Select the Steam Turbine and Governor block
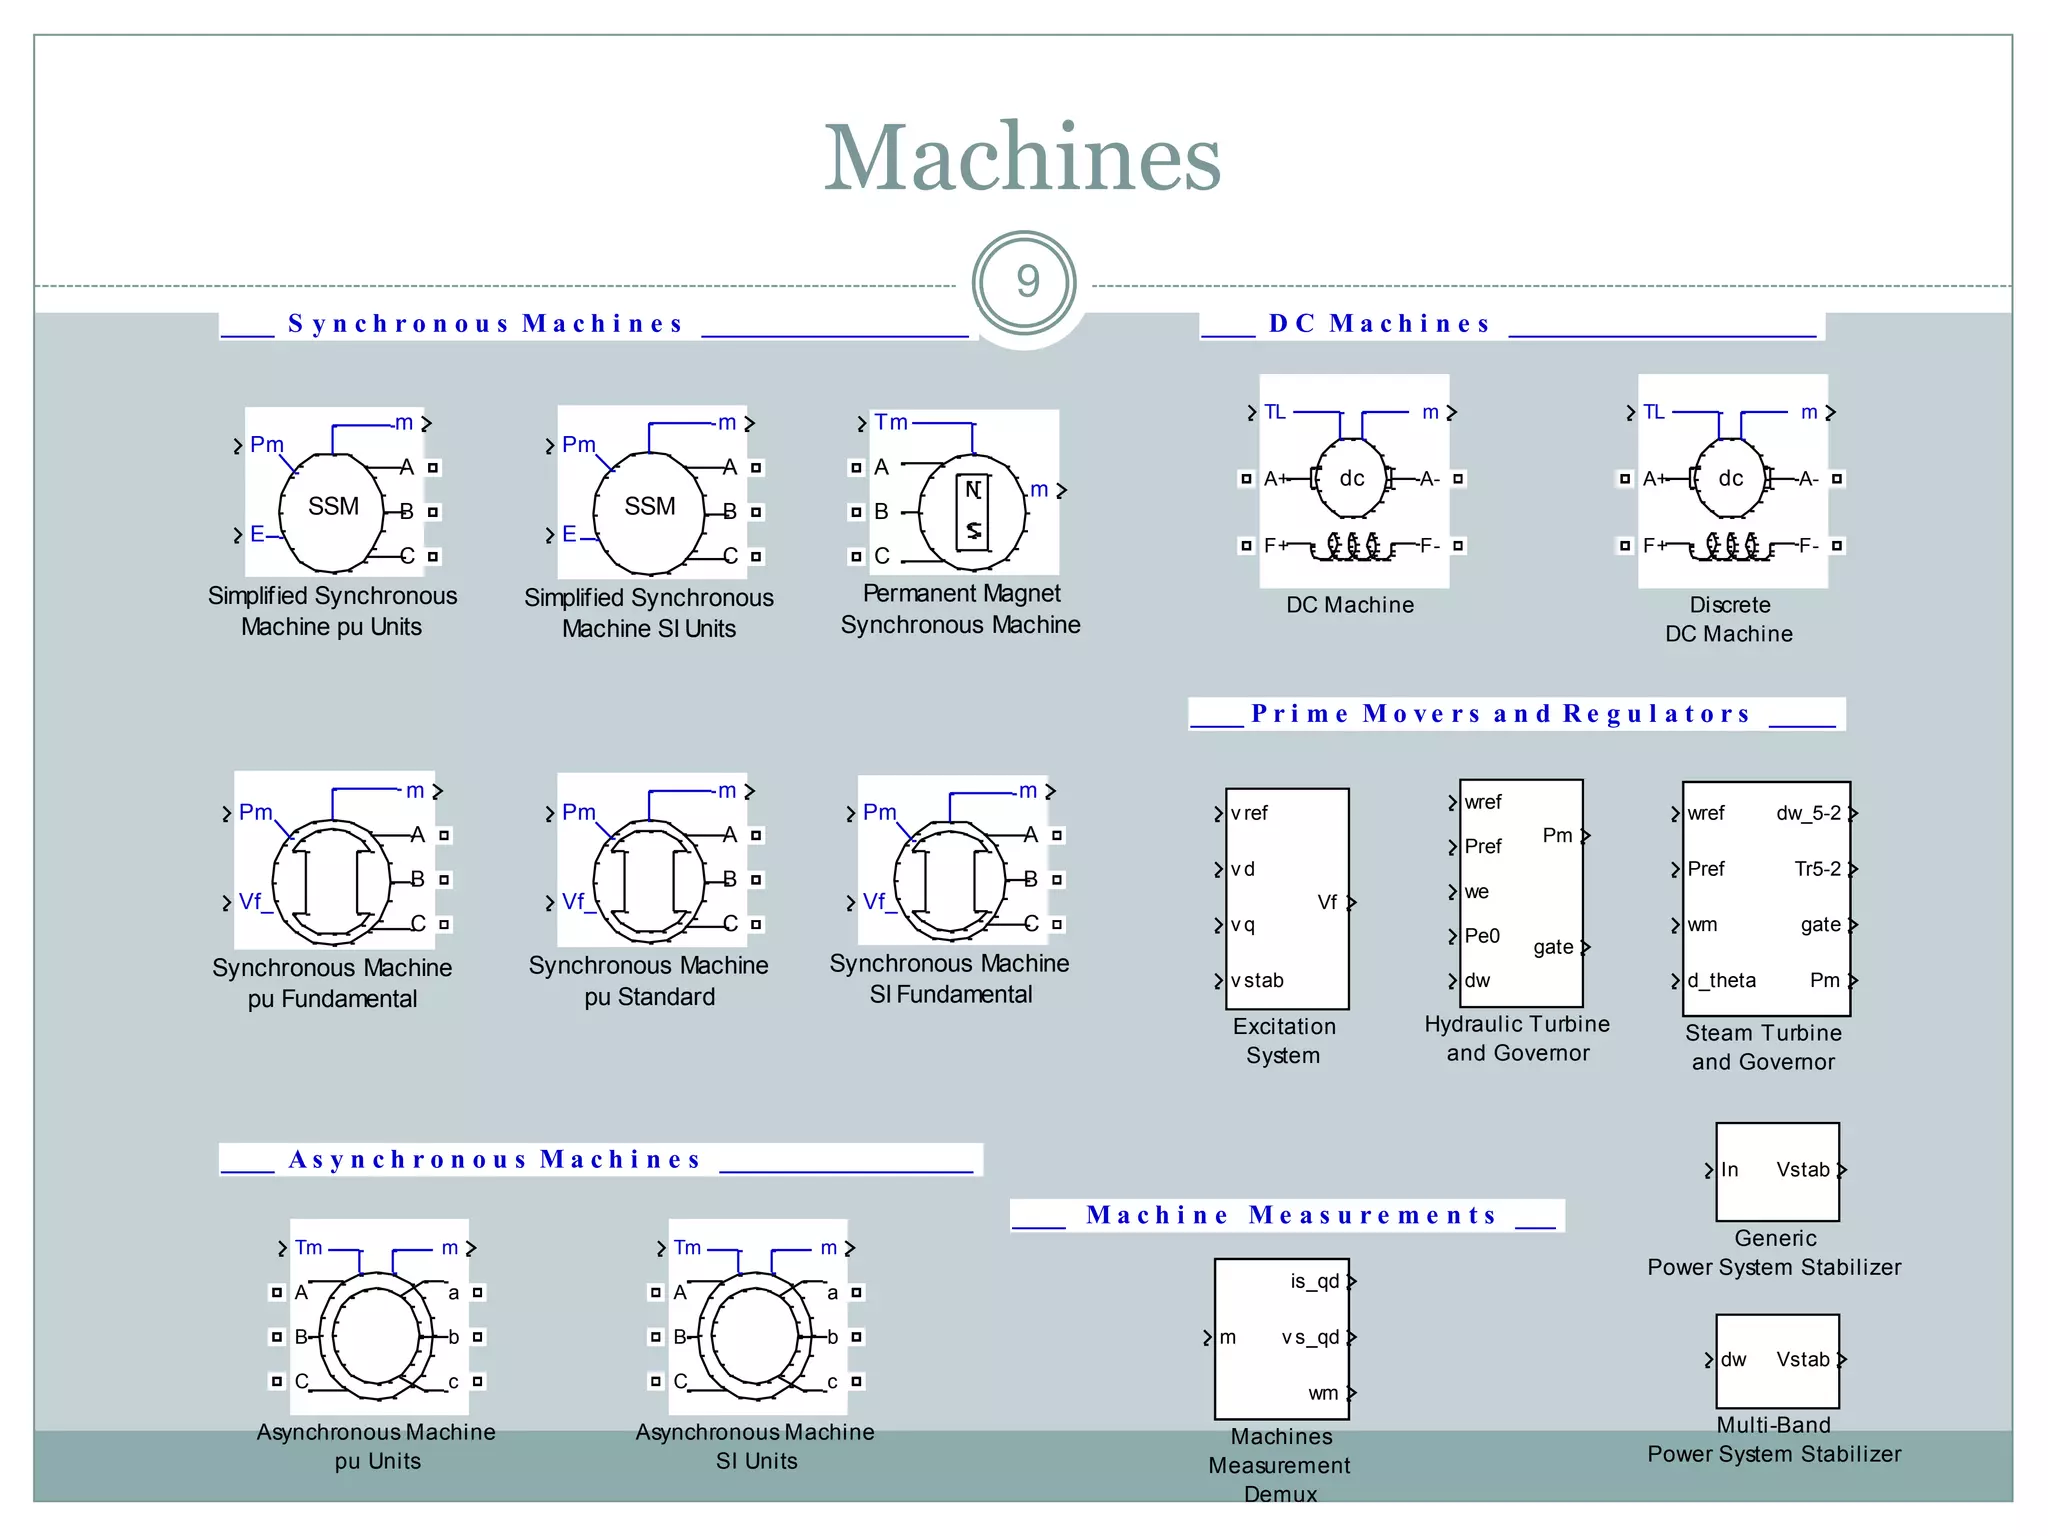This screenshot has width=2048, height=1536. tap(1766, 898)
